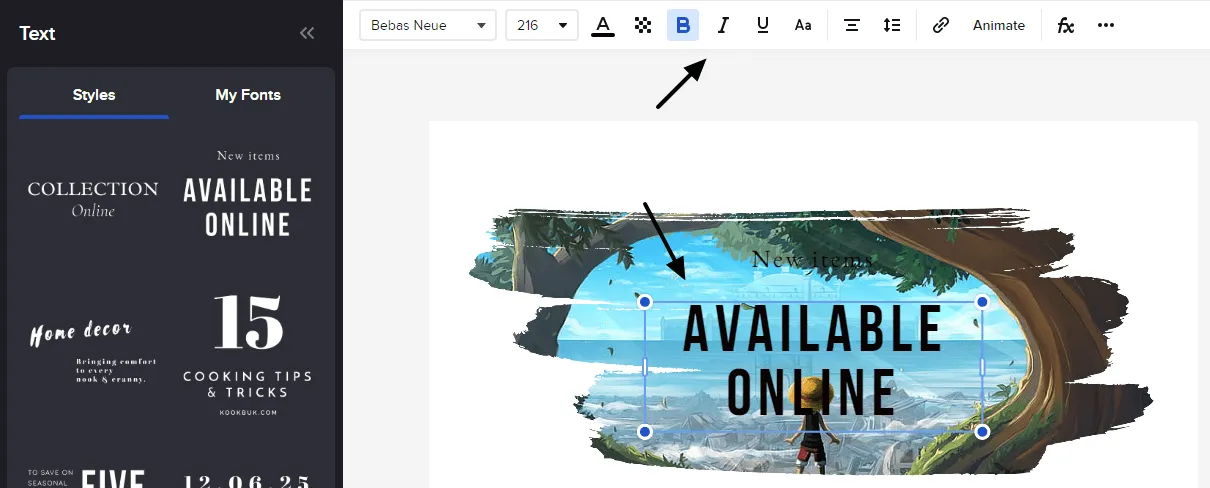1210x488 pixels.
Task: Click the right-side width handle of text box
Action: pos(982,367)
